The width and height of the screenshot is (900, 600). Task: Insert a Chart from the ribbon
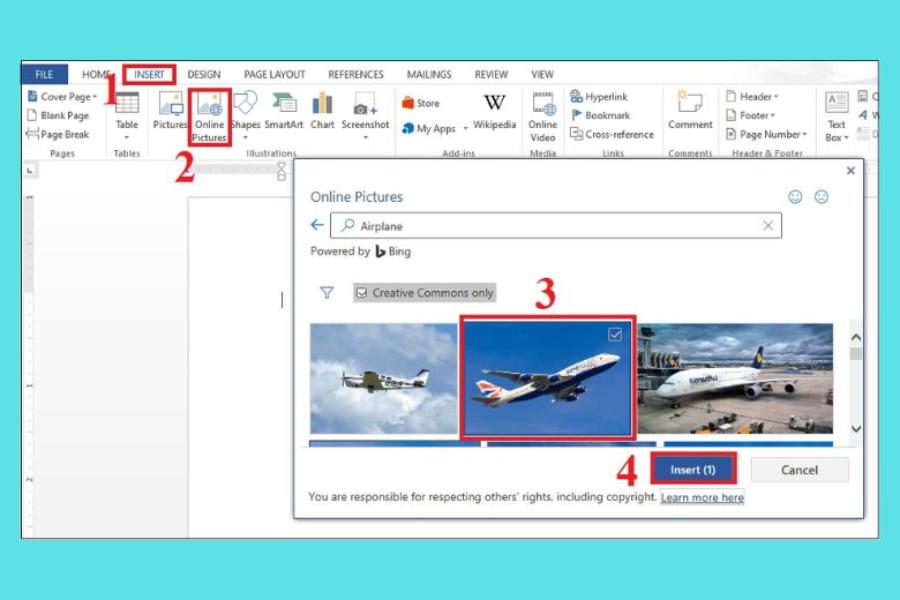pyautogui.click(x=322, y=112)
